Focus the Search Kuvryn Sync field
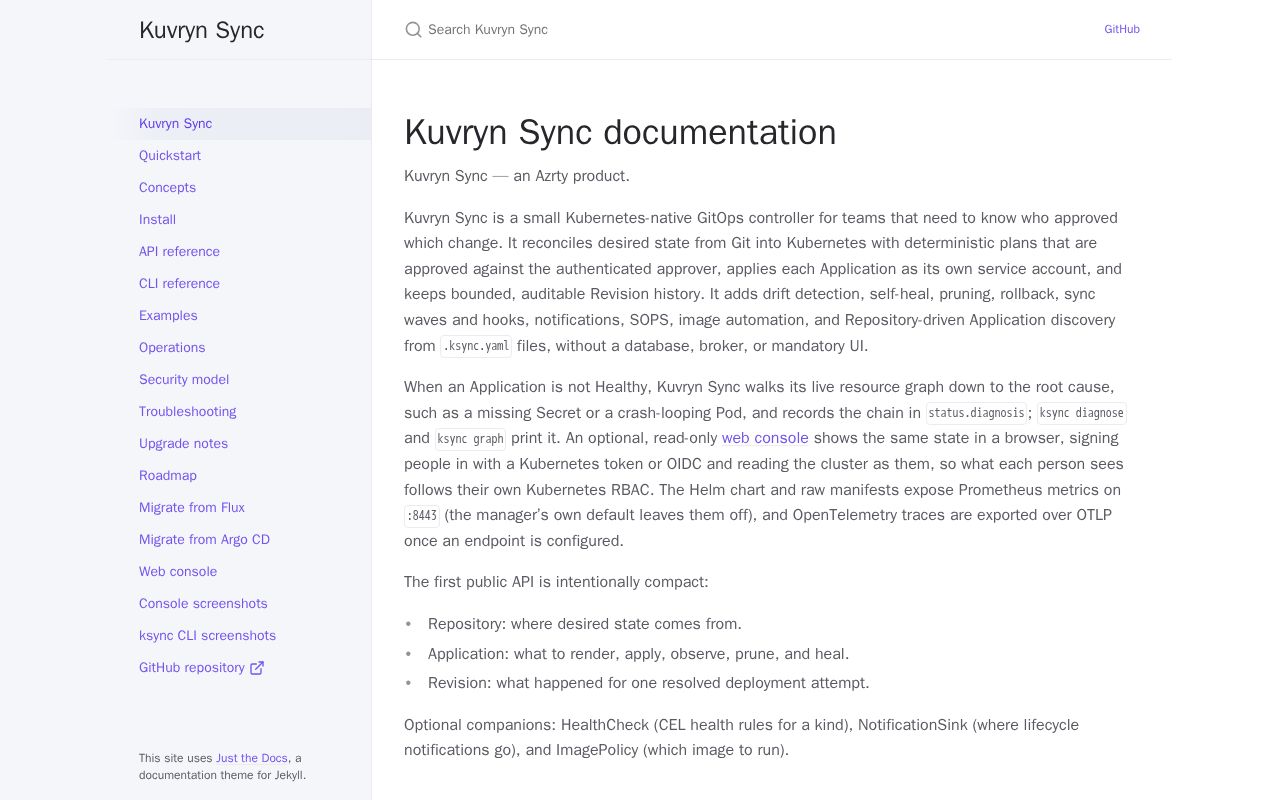The width and height of the screenshot is (1280, 800). tap(740, 30)
